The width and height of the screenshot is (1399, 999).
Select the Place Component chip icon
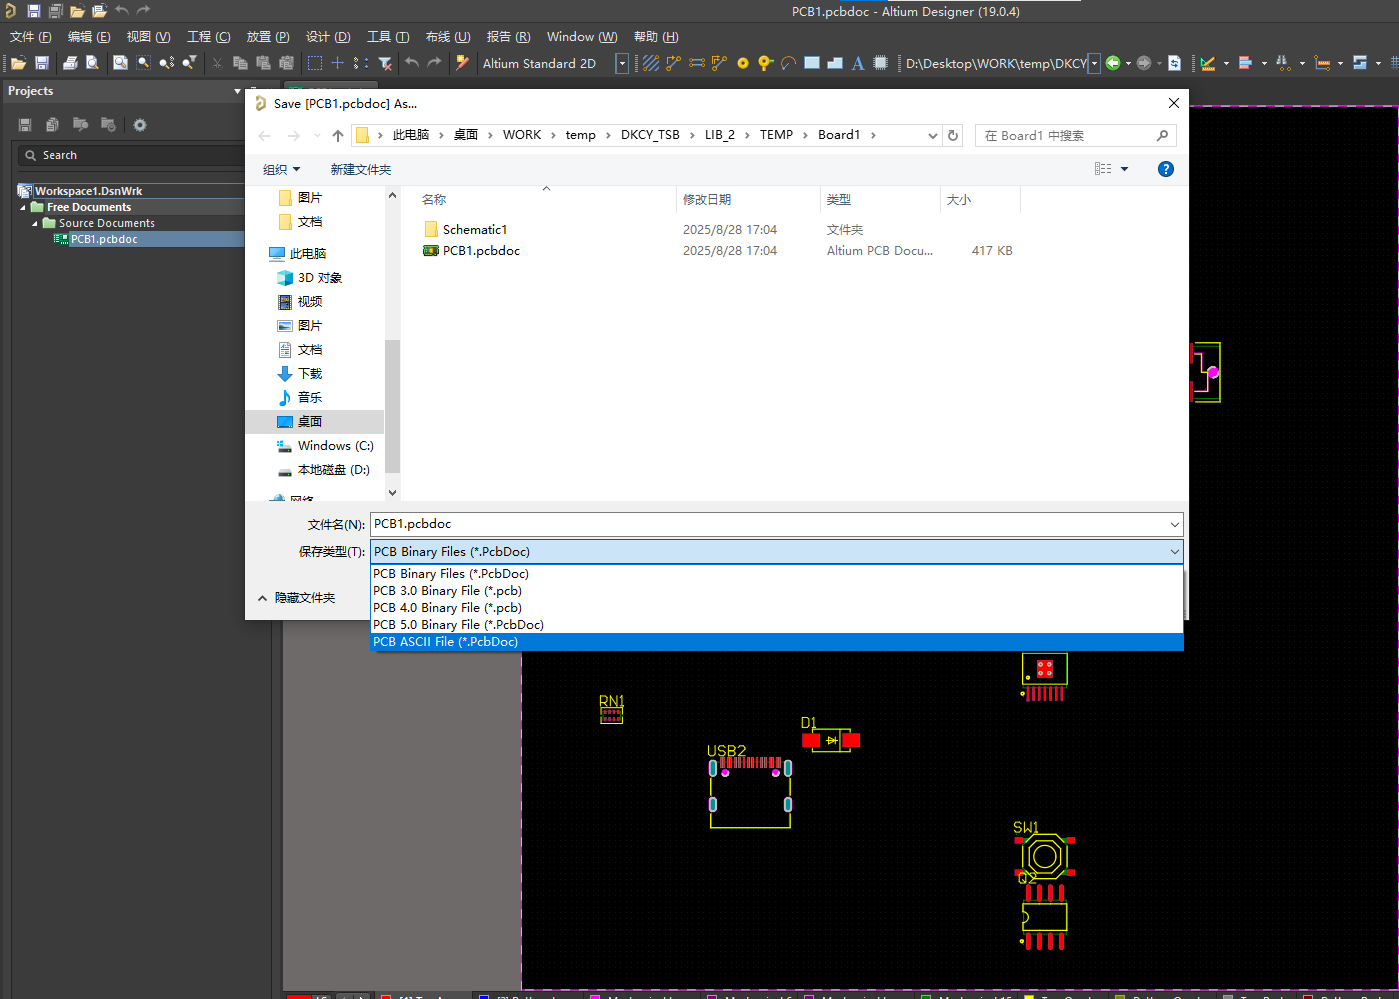point(881,63)
